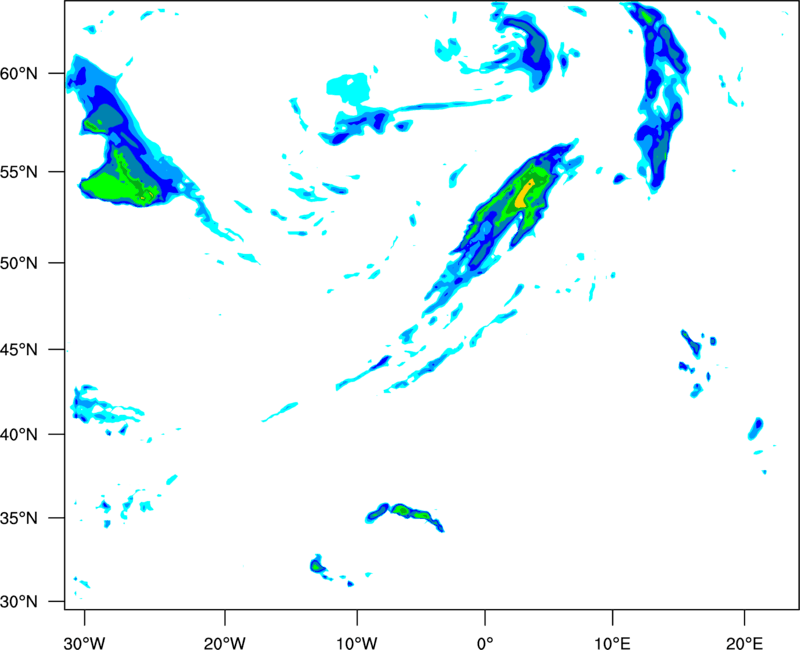Click the 60°N latitude label
800x650 pixels.
tap(19, 73)
